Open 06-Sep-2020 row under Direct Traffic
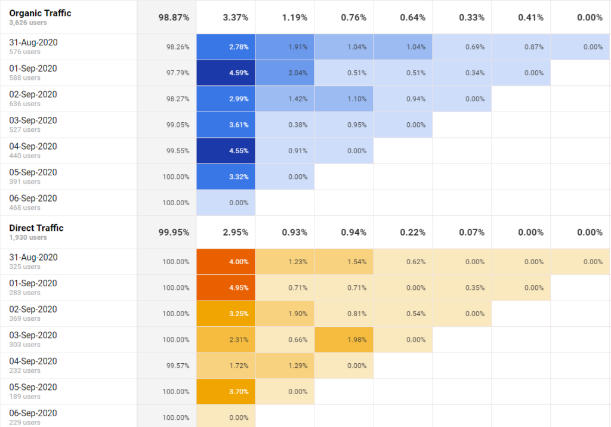The width and height of the screenshot is (611, 427). tap(32, 415)
